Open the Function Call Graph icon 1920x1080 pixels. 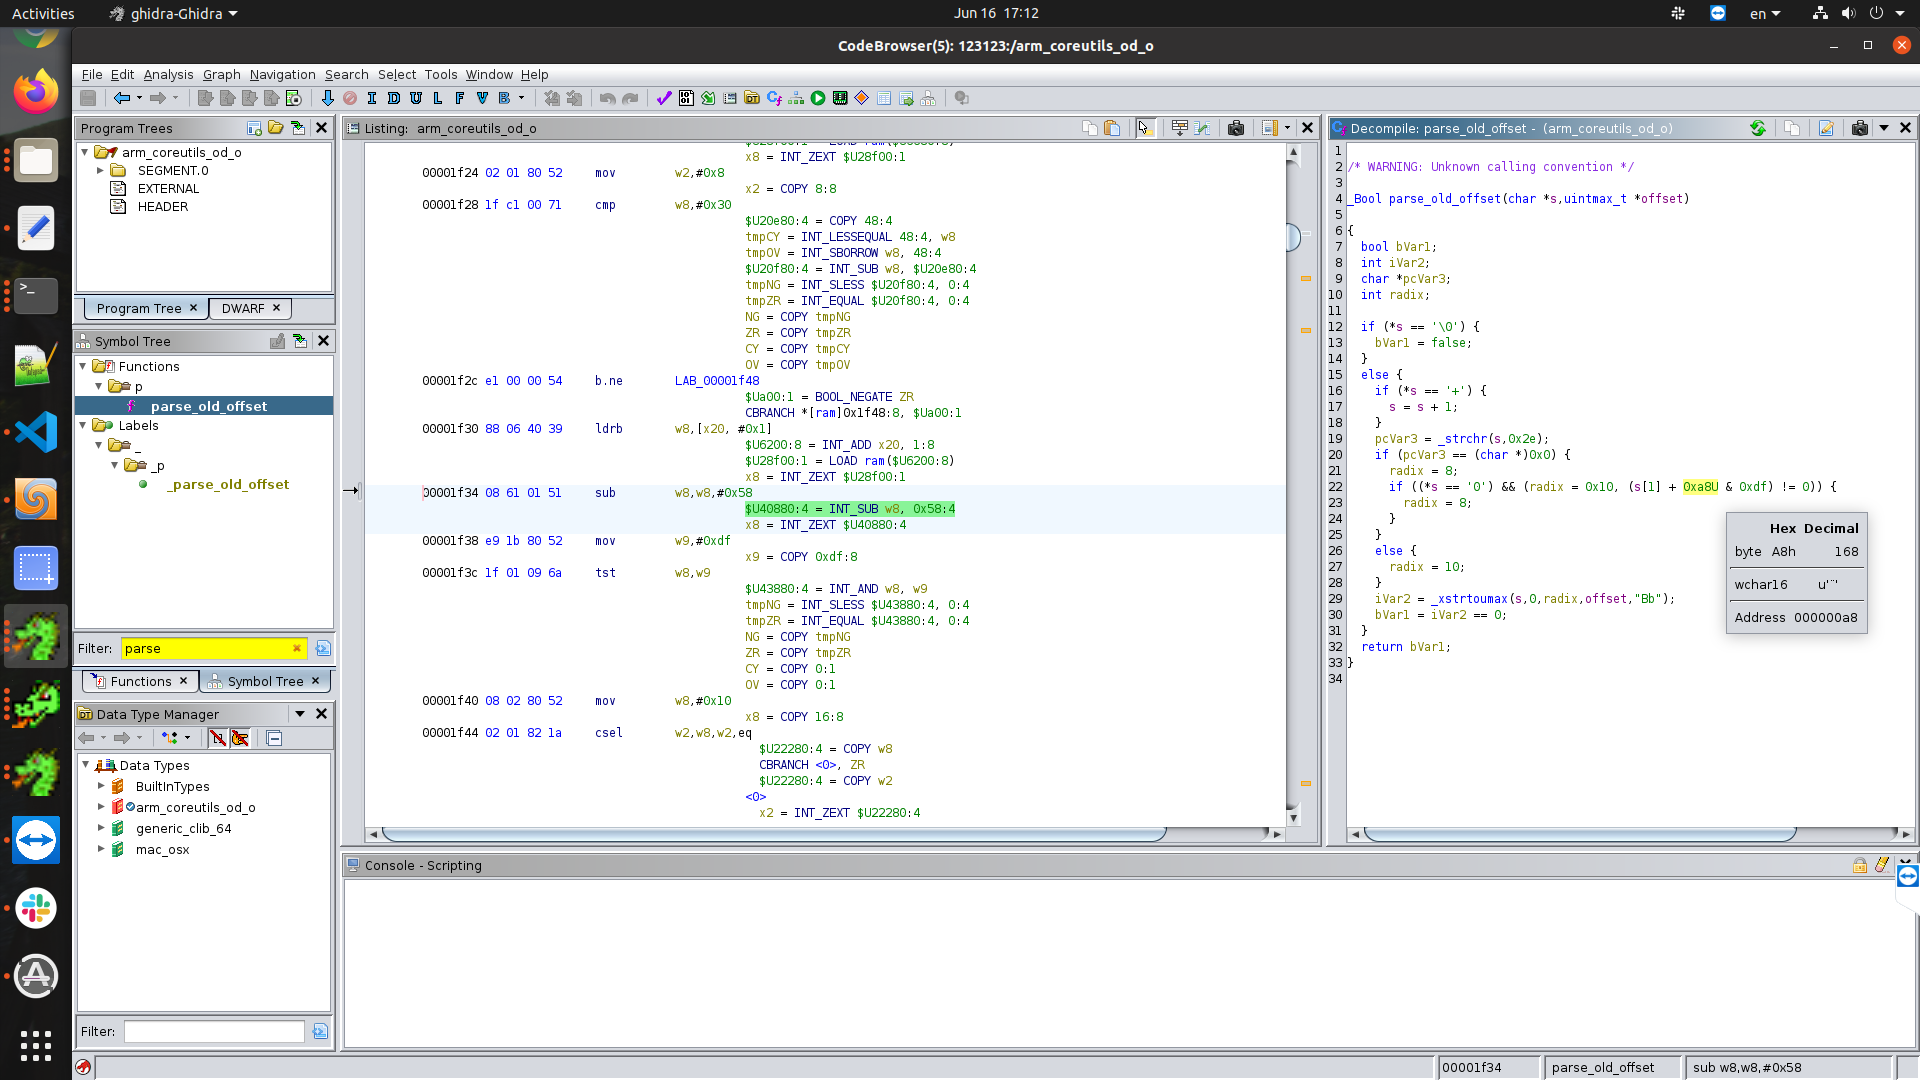point(794,98)
